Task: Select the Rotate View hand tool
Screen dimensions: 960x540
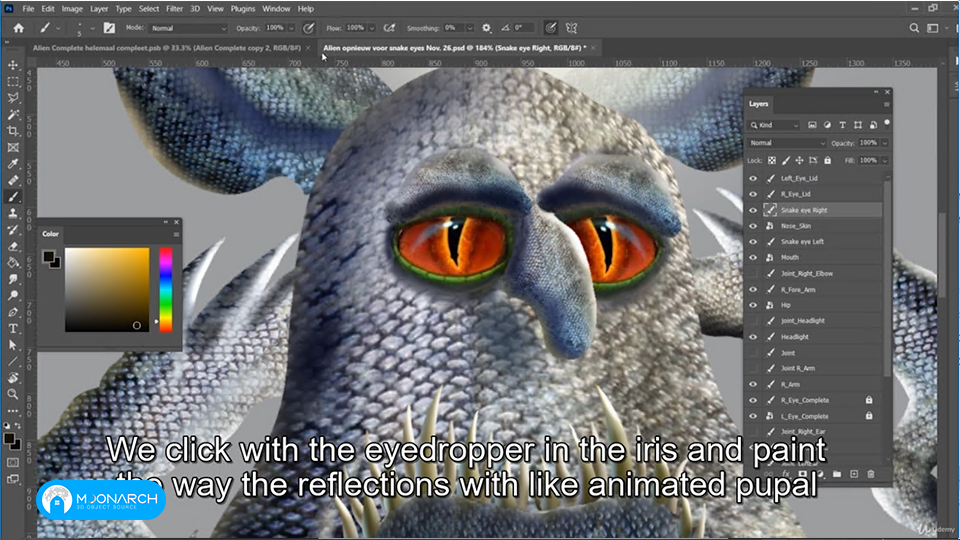Action: click(13, 378)
